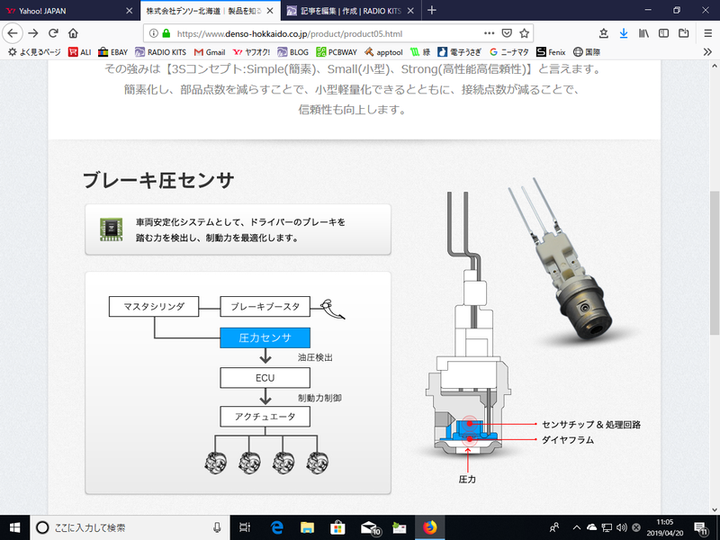
Task: Open a new tab with plus button
Action: [432, 10]
